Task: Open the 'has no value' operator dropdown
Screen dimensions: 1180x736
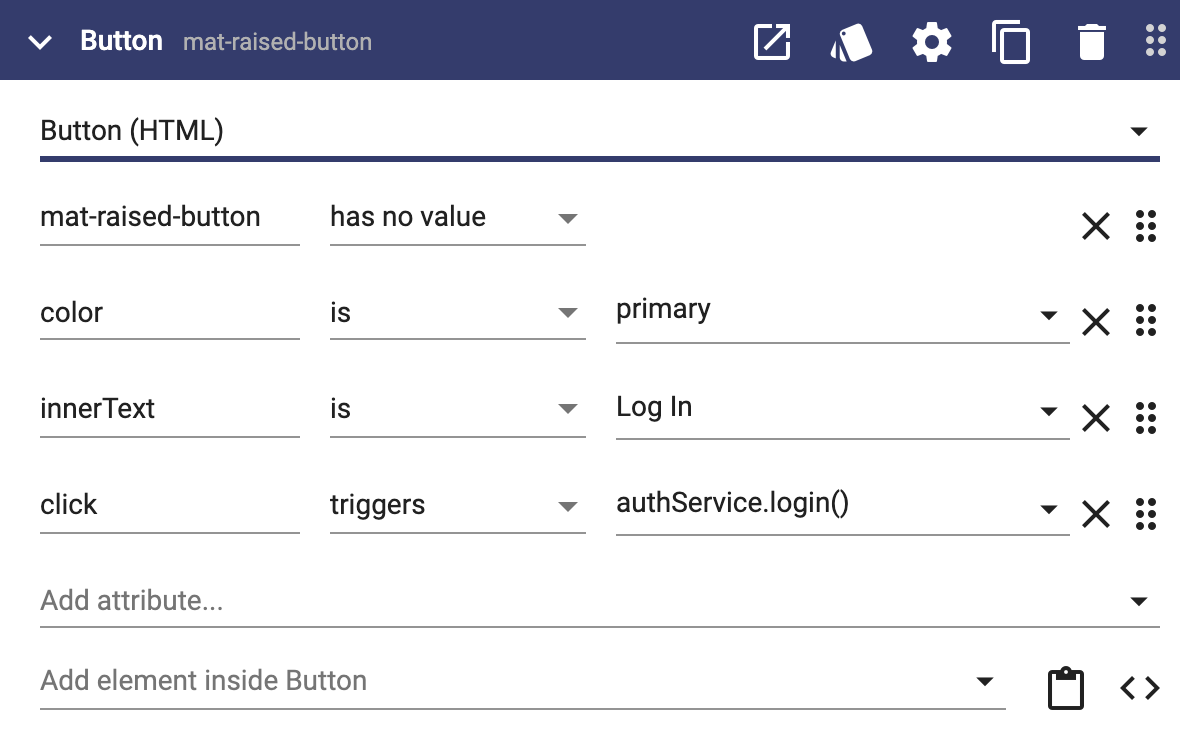Action: [x=458, y=218]
